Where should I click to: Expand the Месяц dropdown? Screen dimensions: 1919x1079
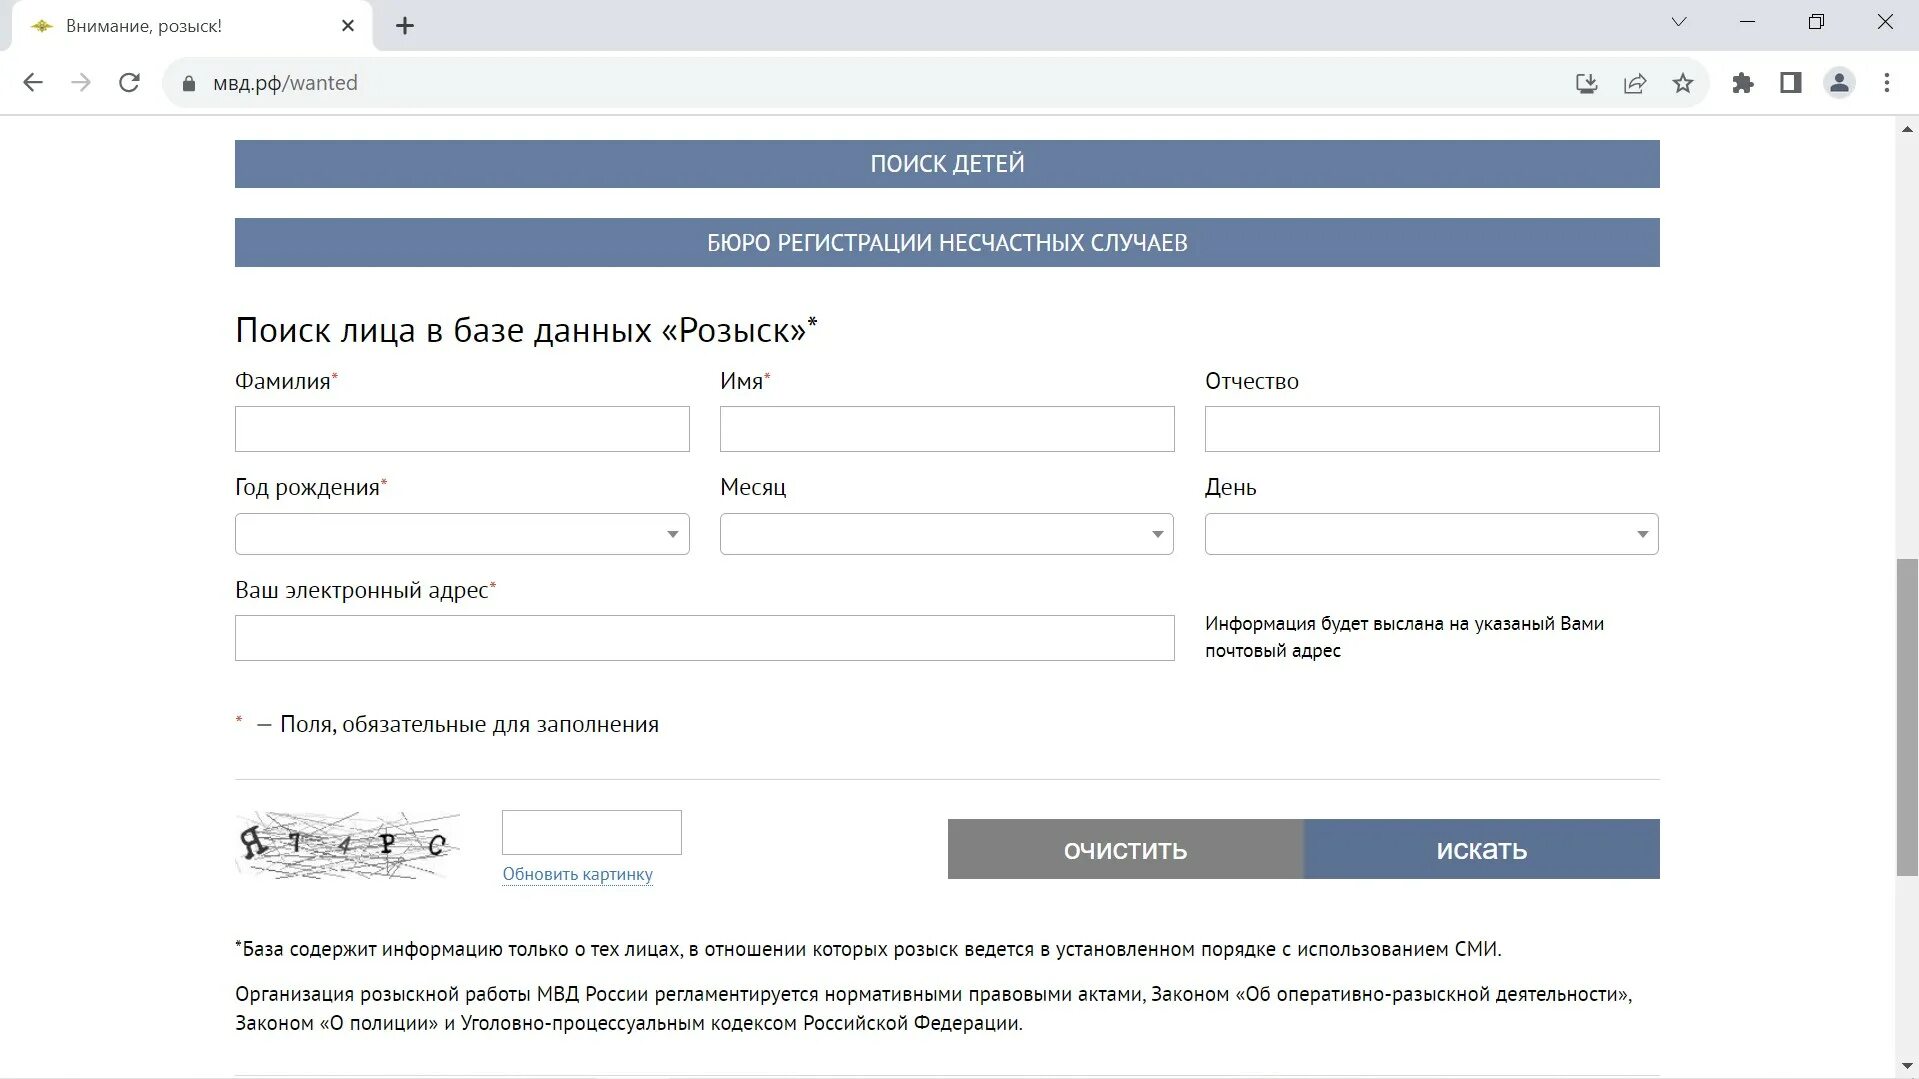click(946, 534)
